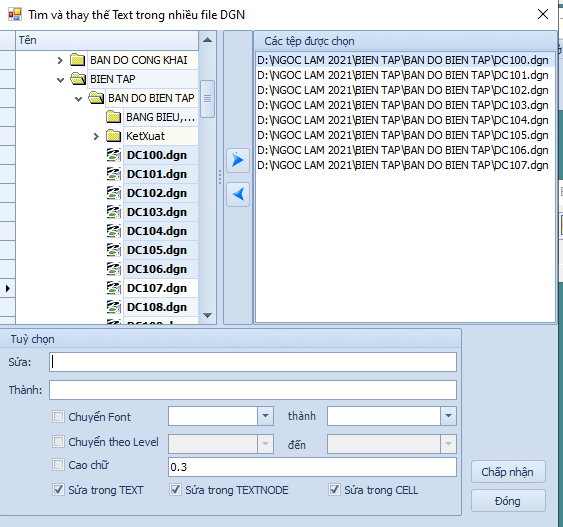
Task: Select DC106.dgn in the file tree
Action: tap(157, 269)
